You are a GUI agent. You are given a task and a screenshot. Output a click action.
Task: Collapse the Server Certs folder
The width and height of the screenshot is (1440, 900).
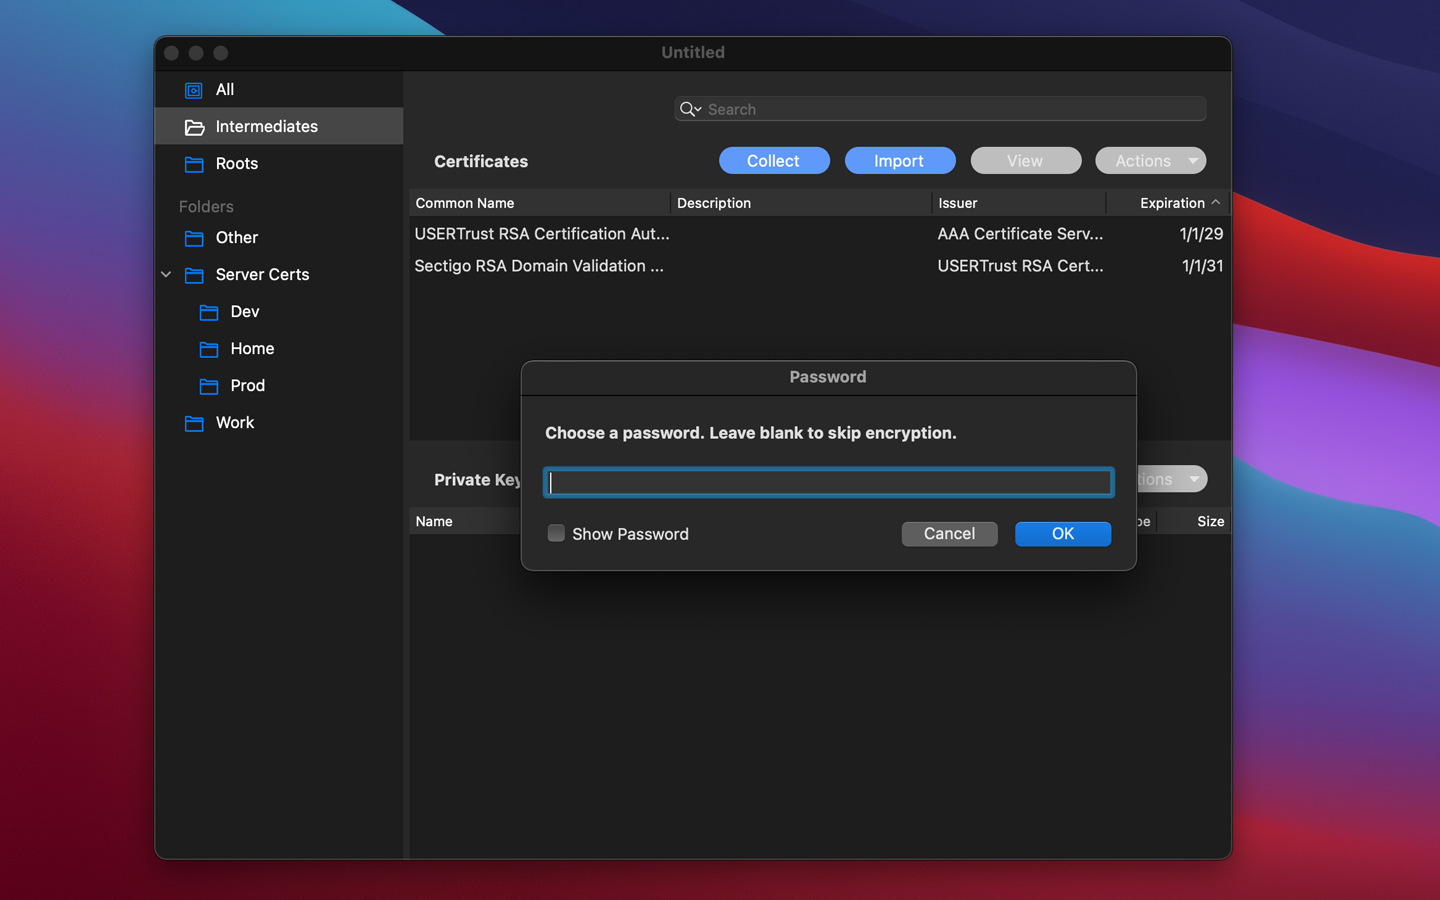click(166, 275)
